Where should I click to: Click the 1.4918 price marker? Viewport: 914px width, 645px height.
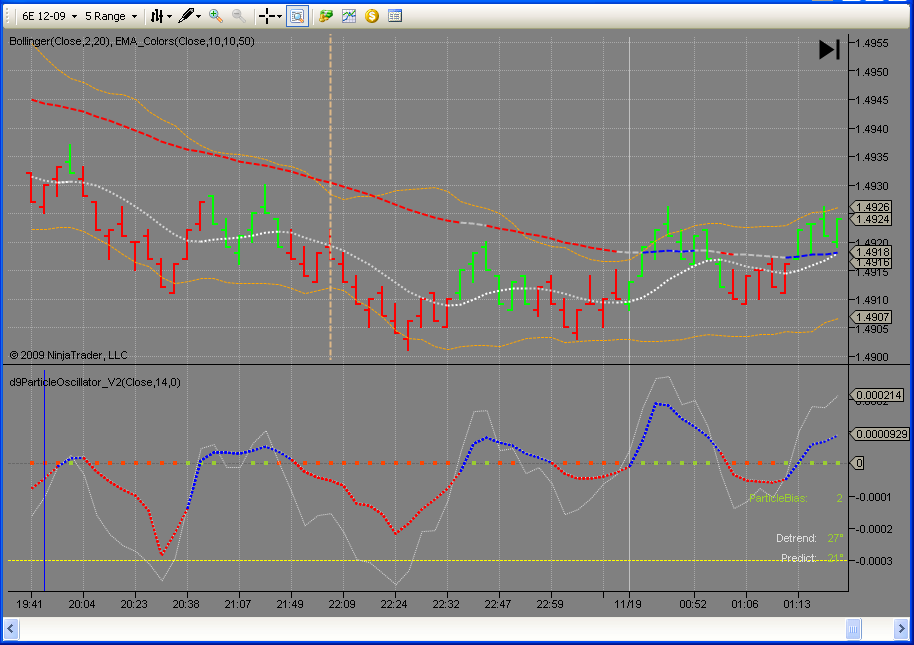tap(871, 252)
